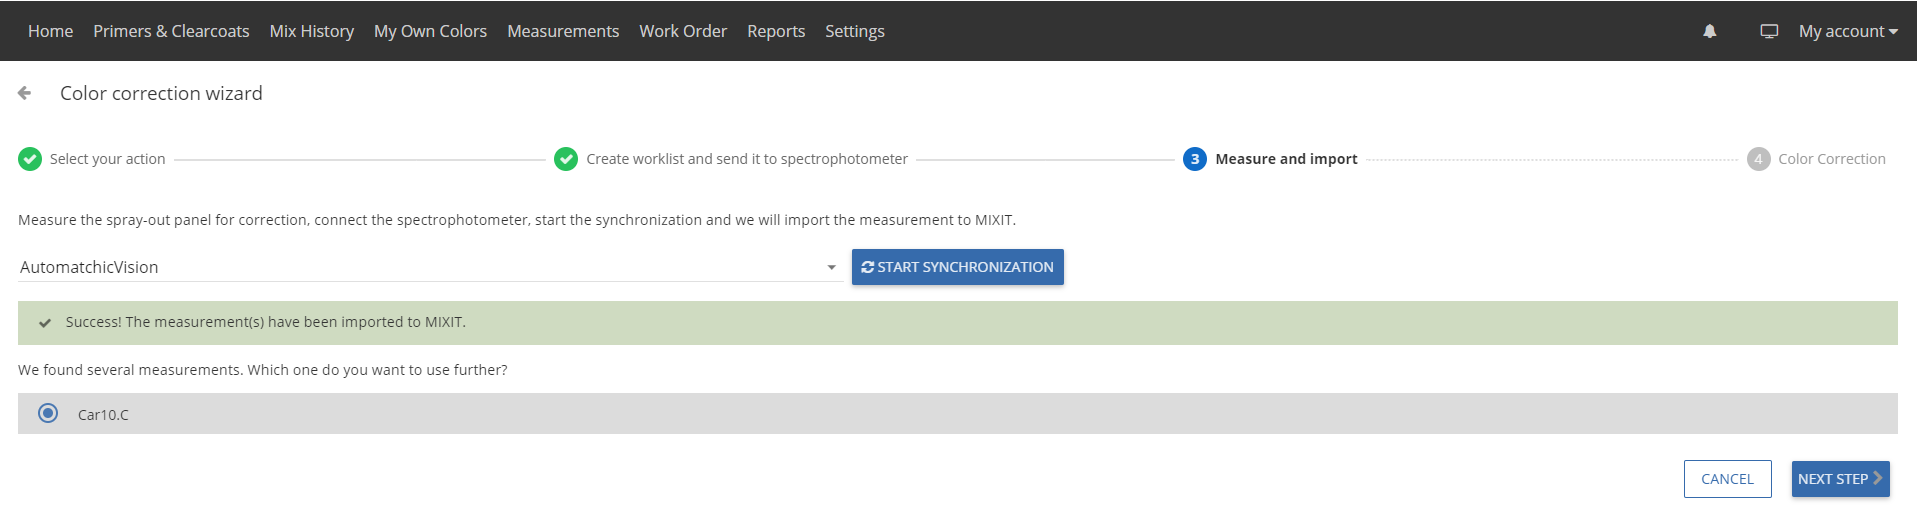Click the Car10.C measurement label
Screen dimensions: 1917x524
point(103,415)
